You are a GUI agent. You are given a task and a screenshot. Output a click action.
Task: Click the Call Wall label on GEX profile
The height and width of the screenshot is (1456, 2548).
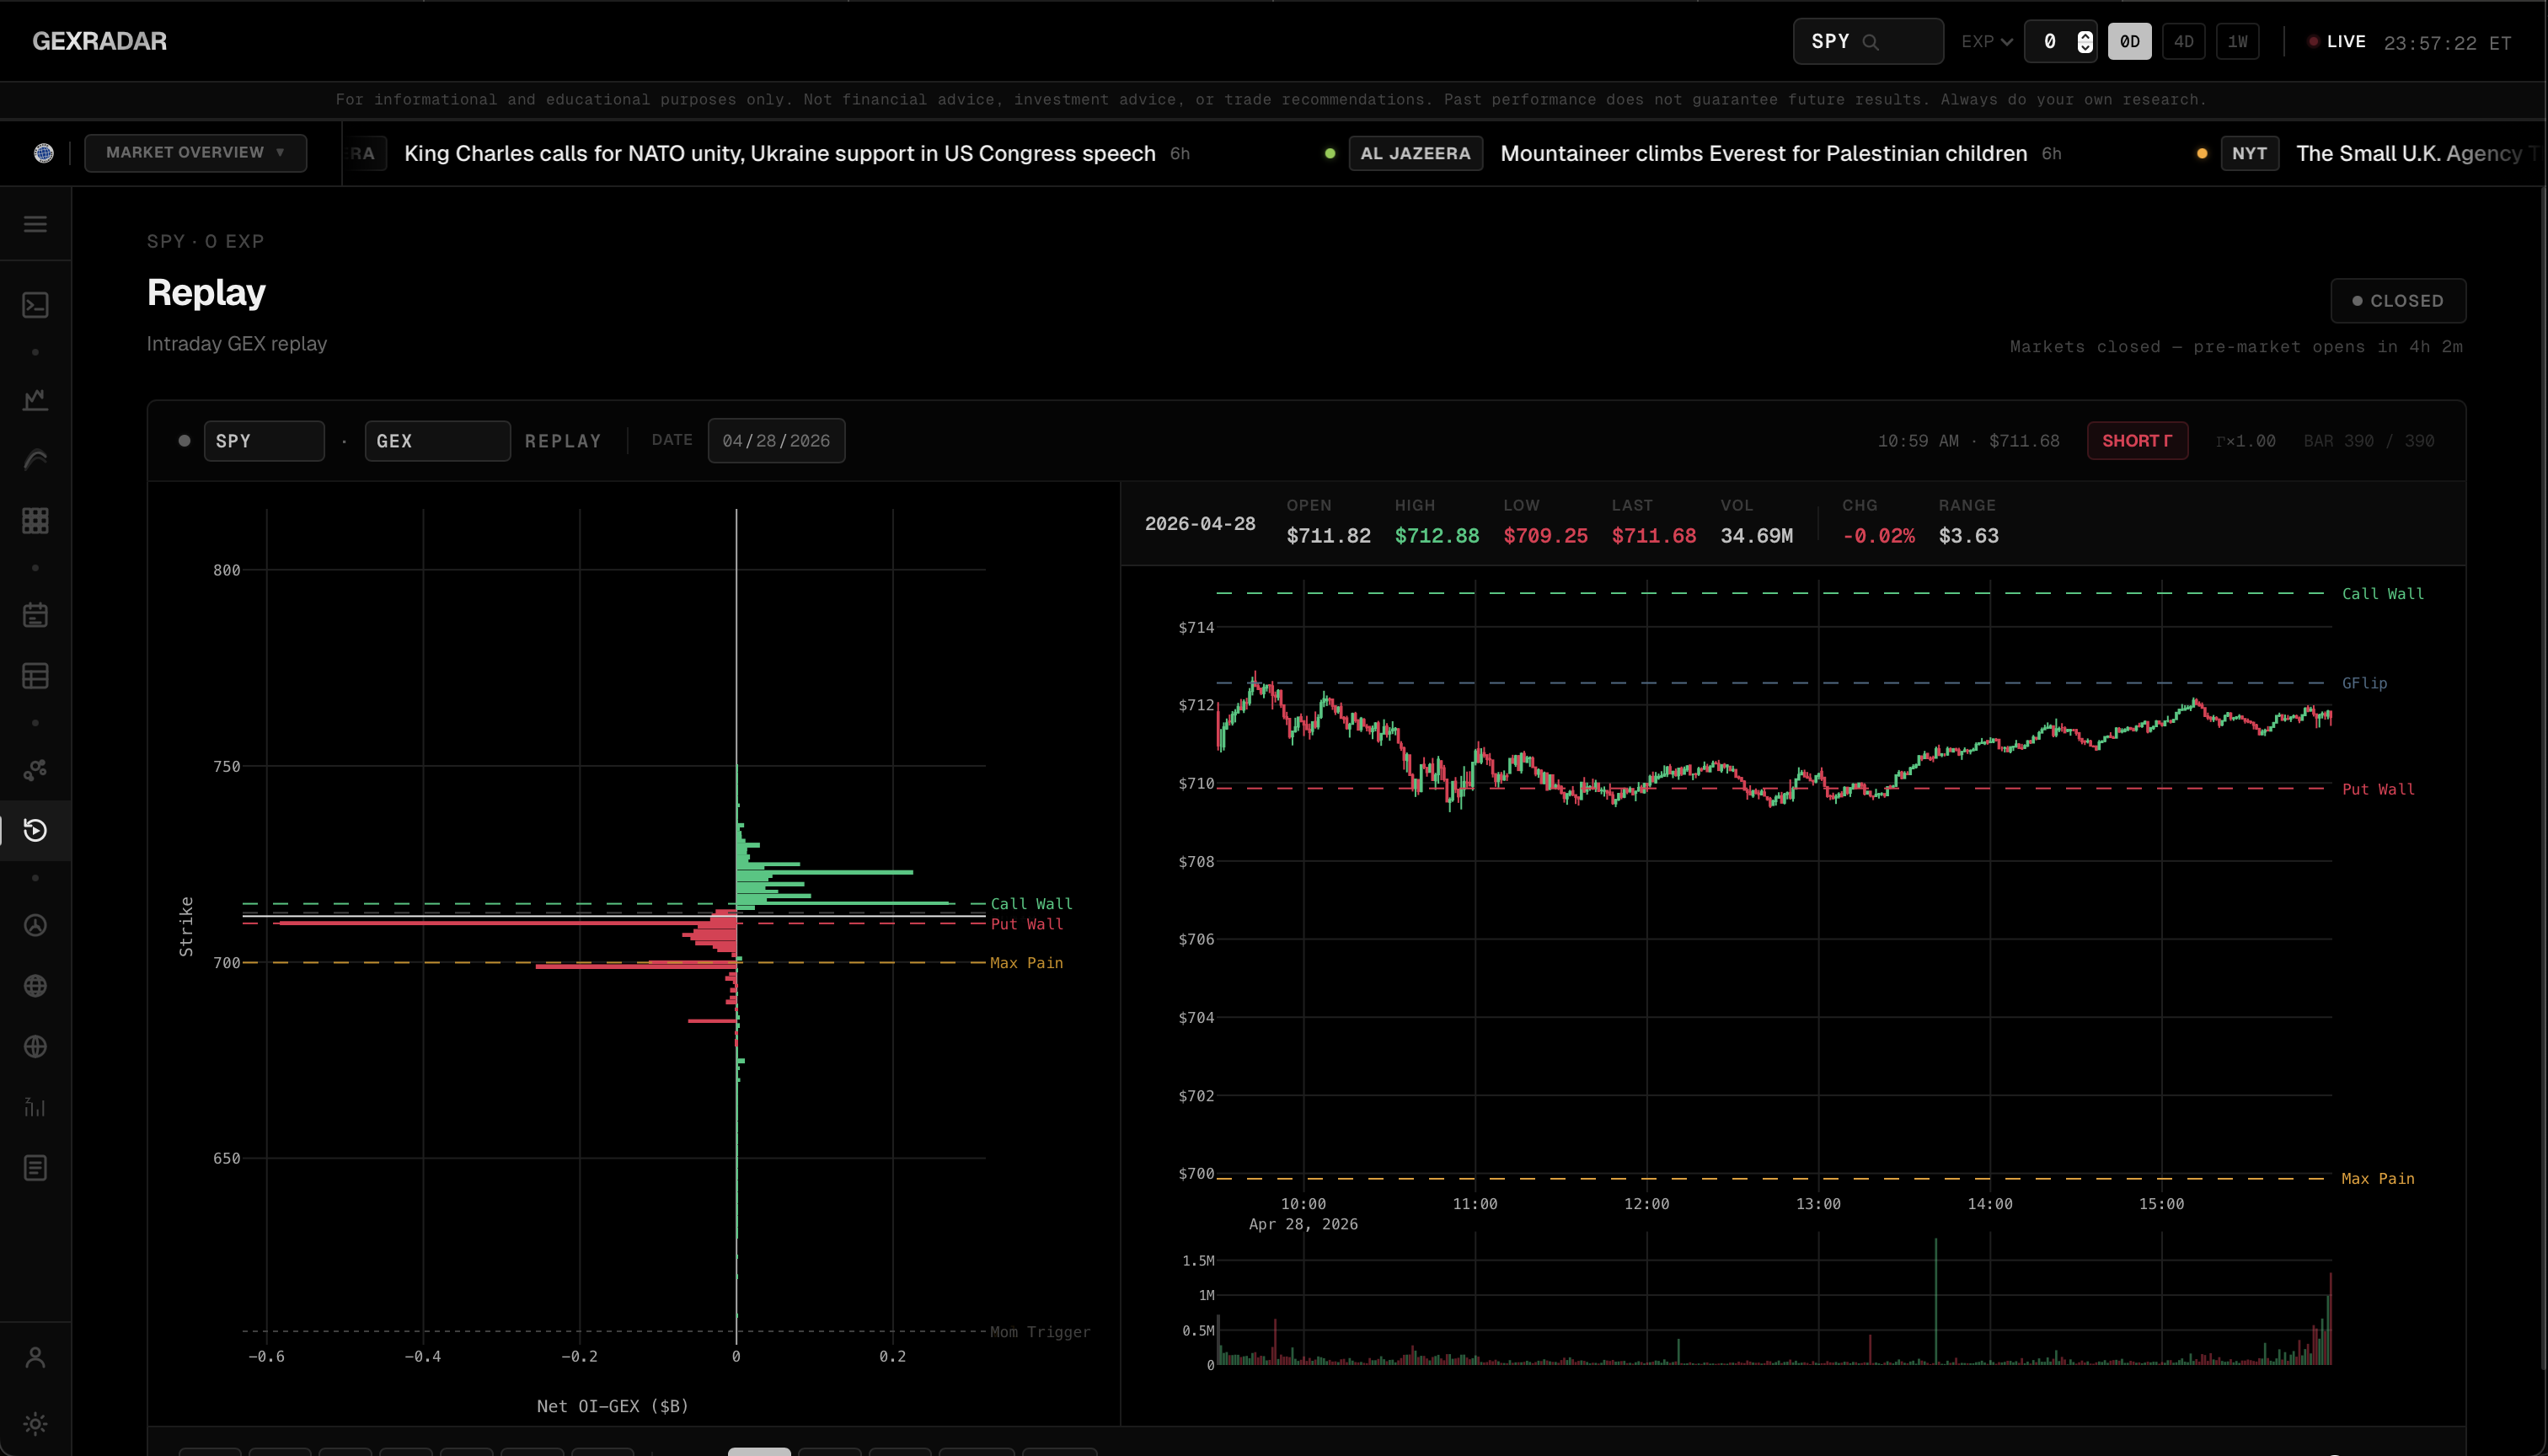(1031, 904)
